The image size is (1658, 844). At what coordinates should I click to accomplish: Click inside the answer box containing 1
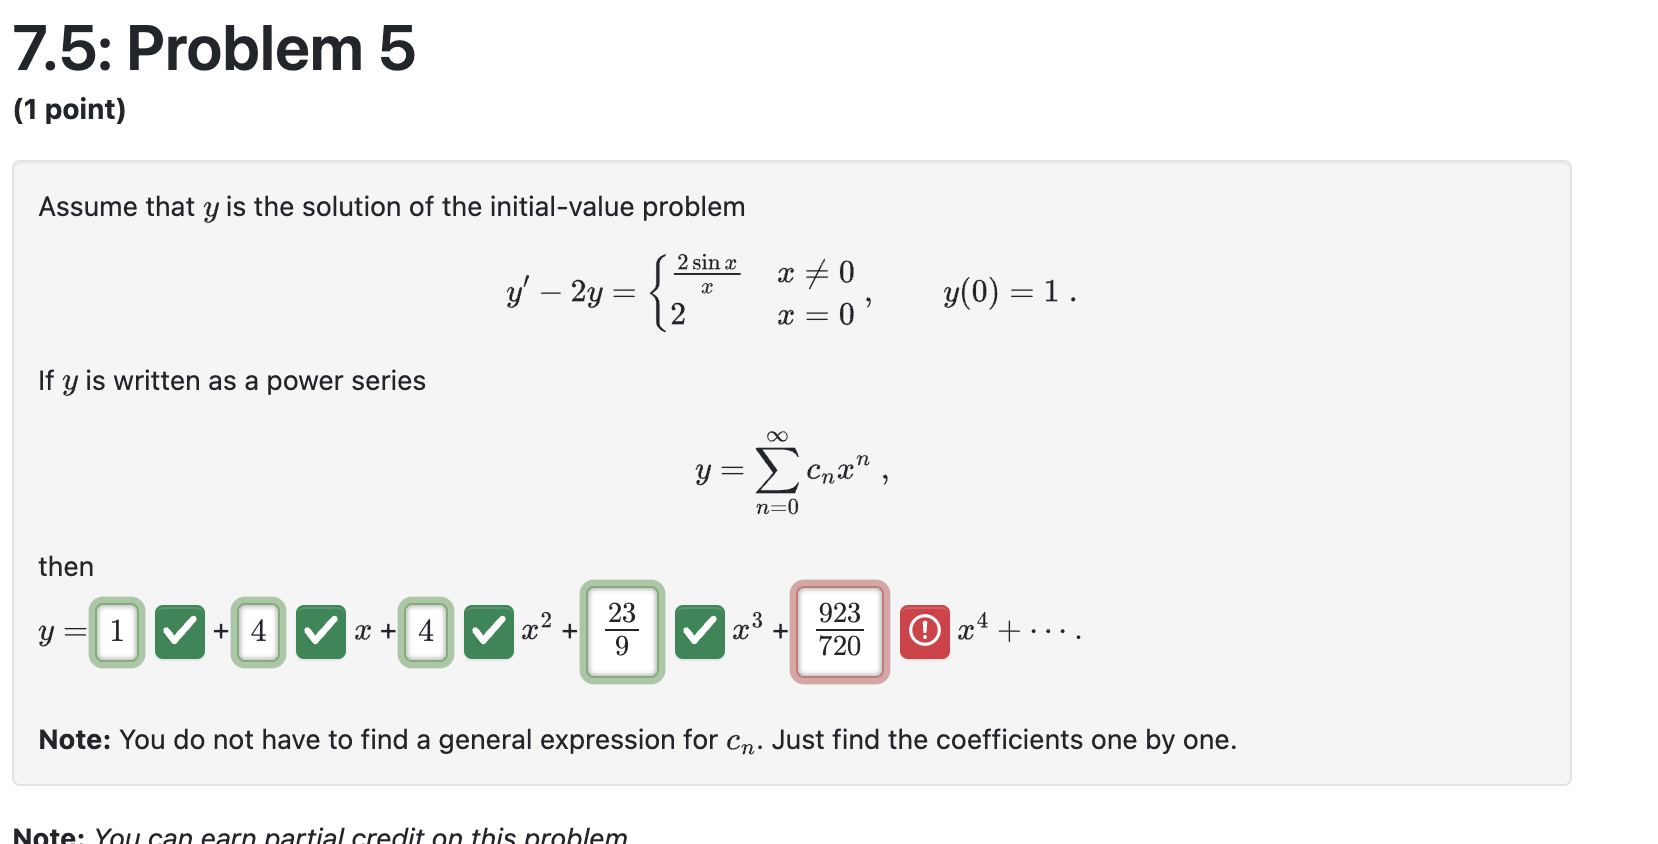coord(116,631)
